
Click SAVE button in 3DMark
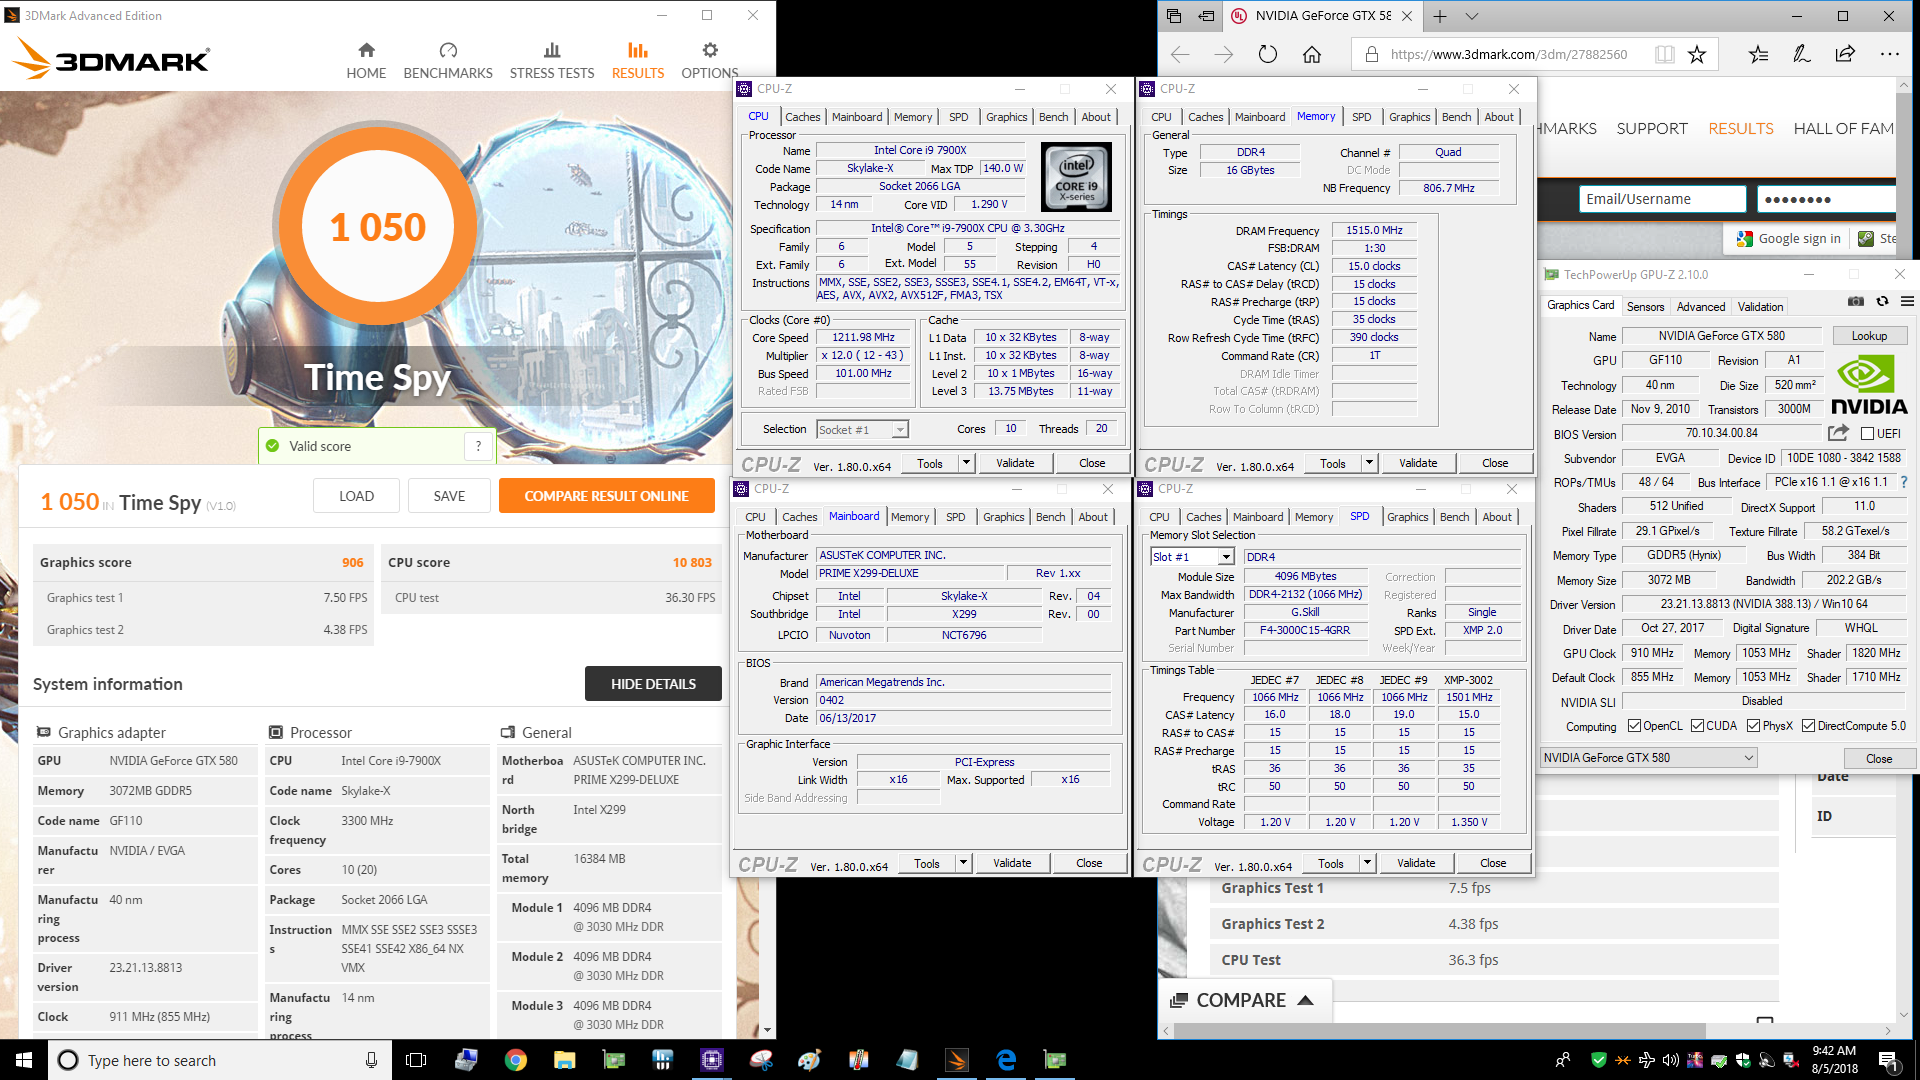pyautogui.click(x=449, y=496)
